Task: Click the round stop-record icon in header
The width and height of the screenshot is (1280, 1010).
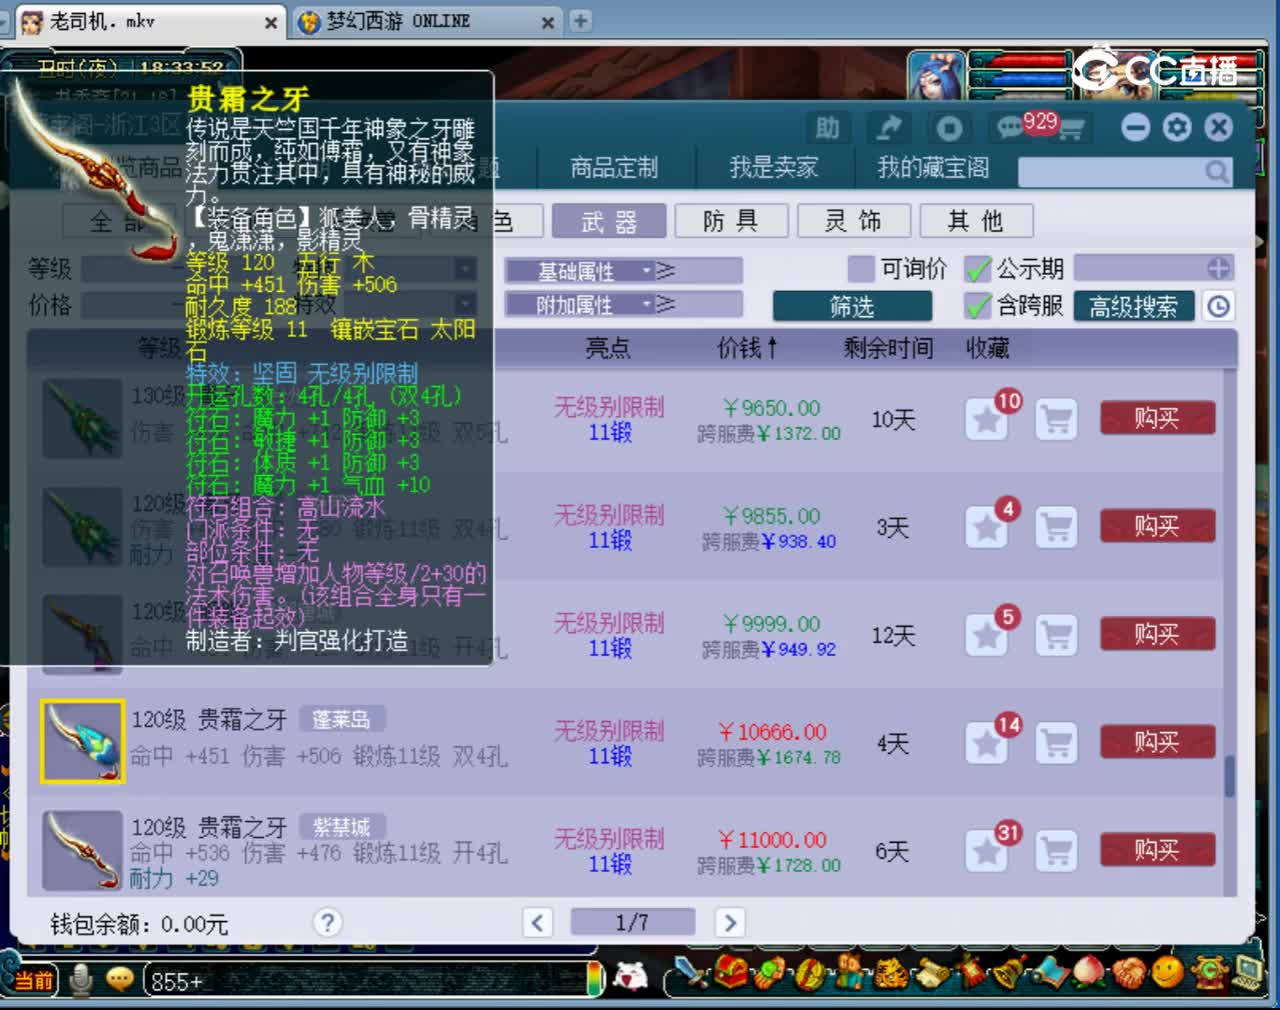Action: (949, 128)
